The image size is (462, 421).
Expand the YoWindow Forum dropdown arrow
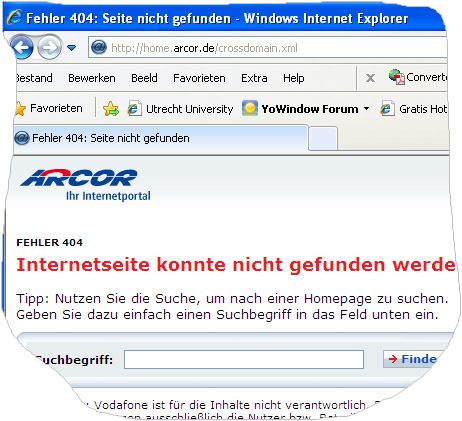pos(367,109)
